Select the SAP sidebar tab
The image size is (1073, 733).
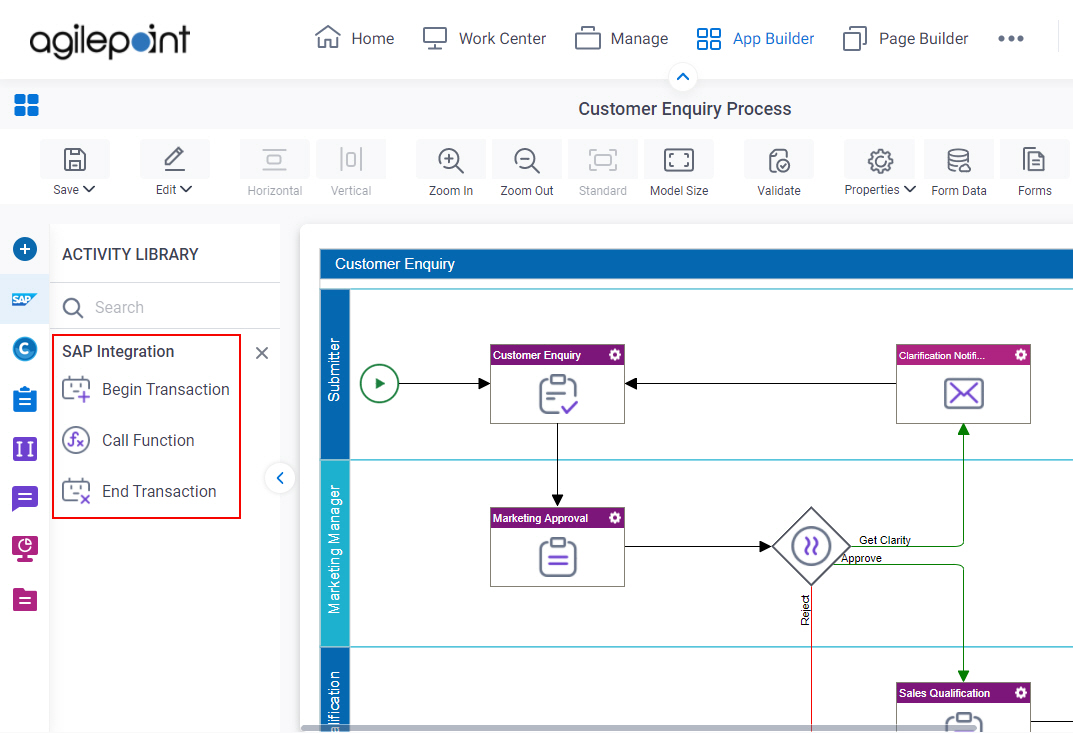point(25,299)
